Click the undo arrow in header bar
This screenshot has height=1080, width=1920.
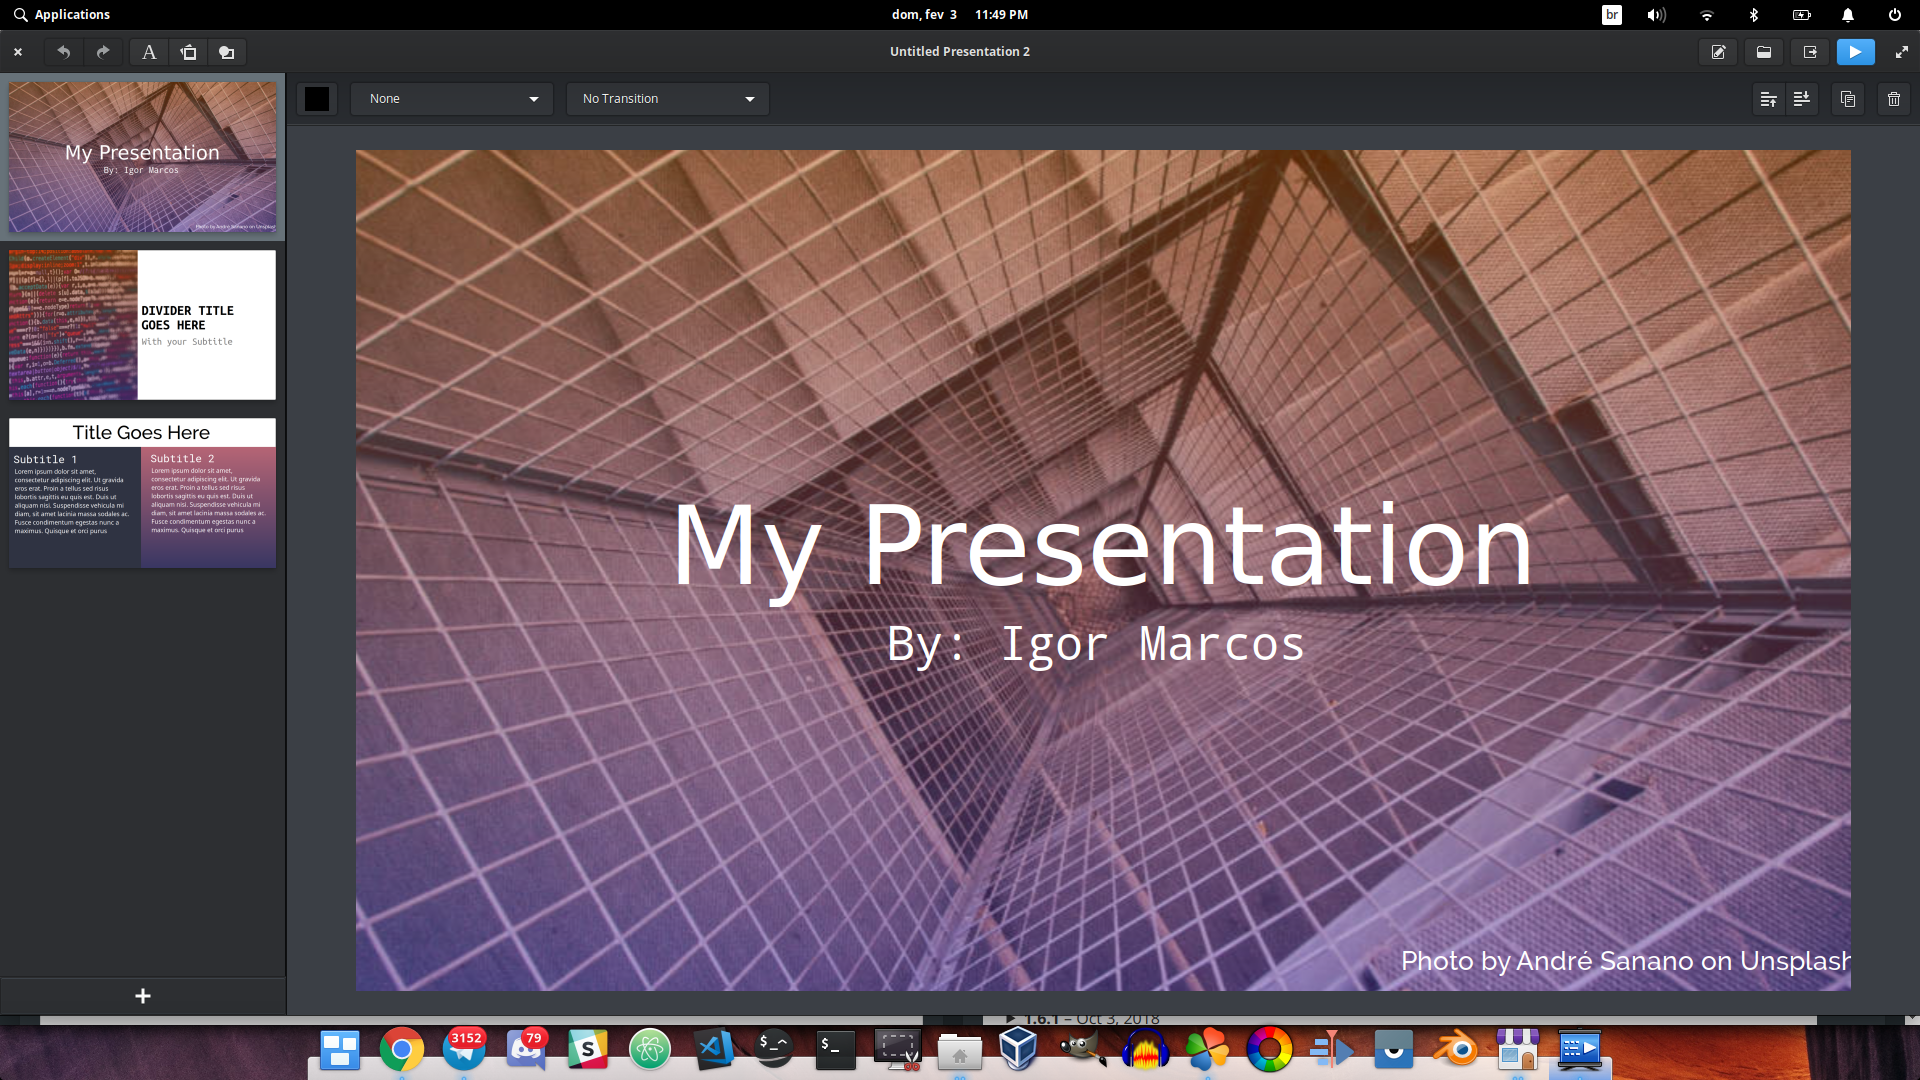(63, 52)
